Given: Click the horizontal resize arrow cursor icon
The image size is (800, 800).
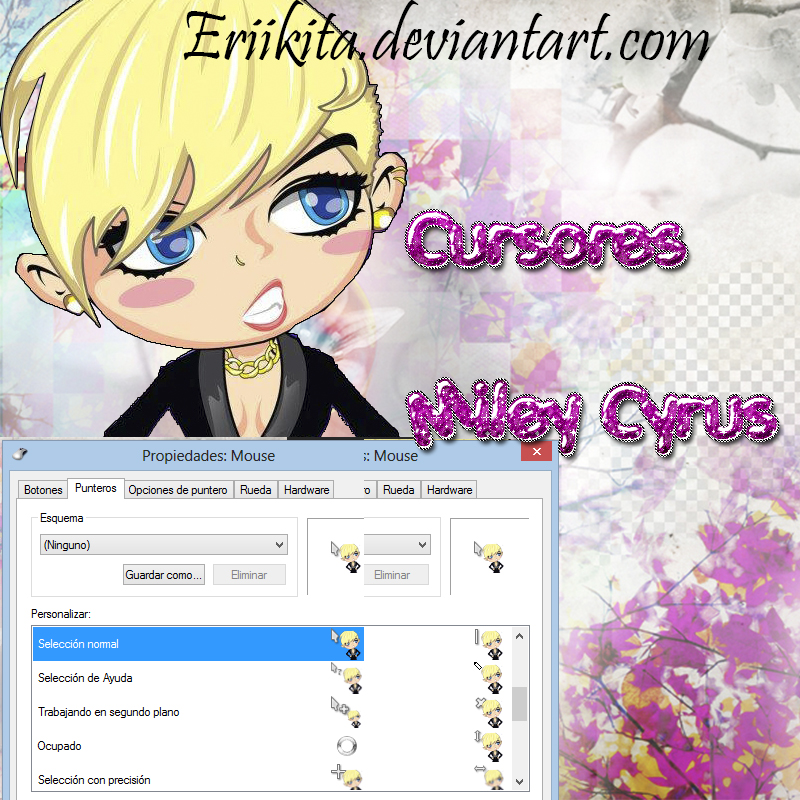Looking at the screenshot, I should [x=489, y=777].
